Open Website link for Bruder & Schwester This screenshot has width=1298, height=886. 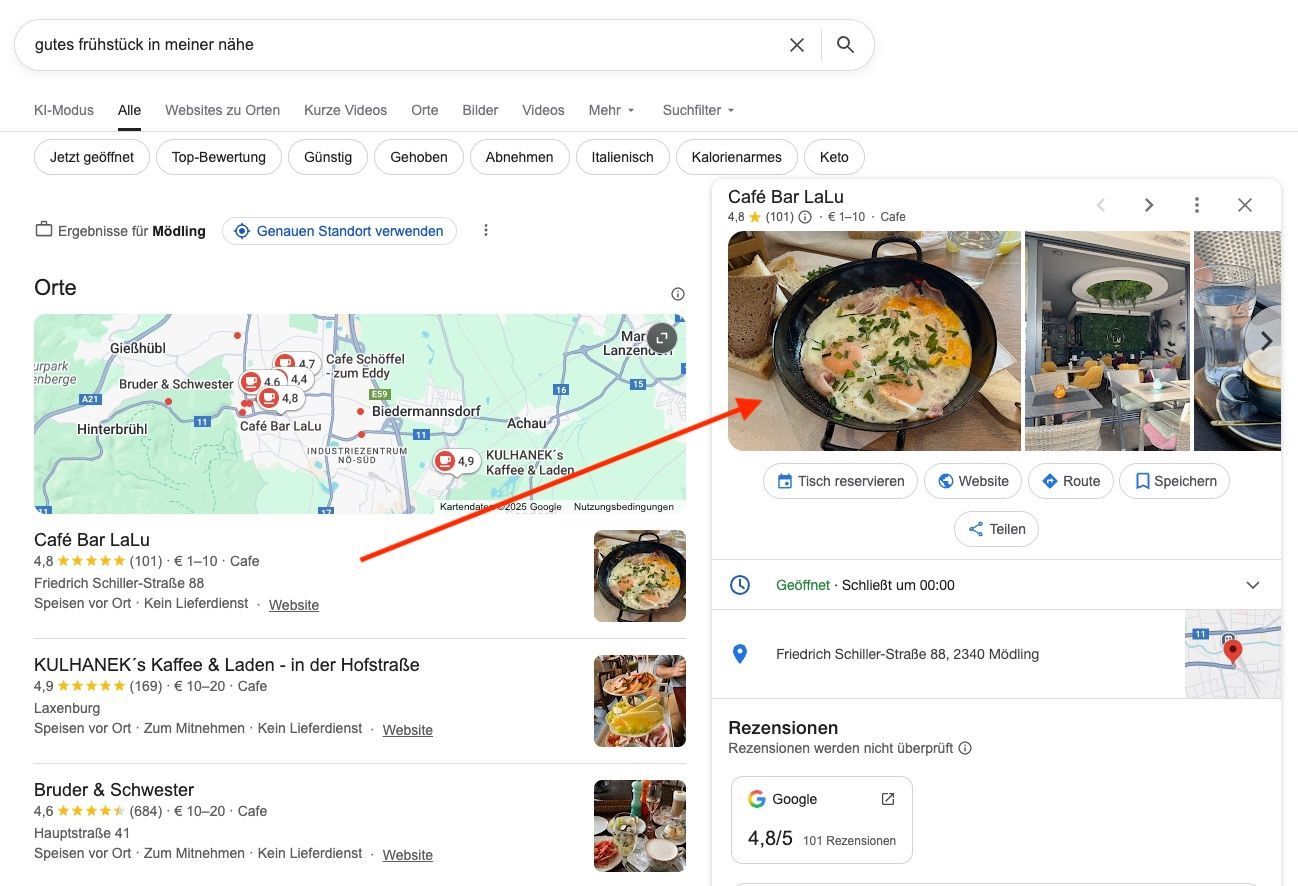(408, 855)
